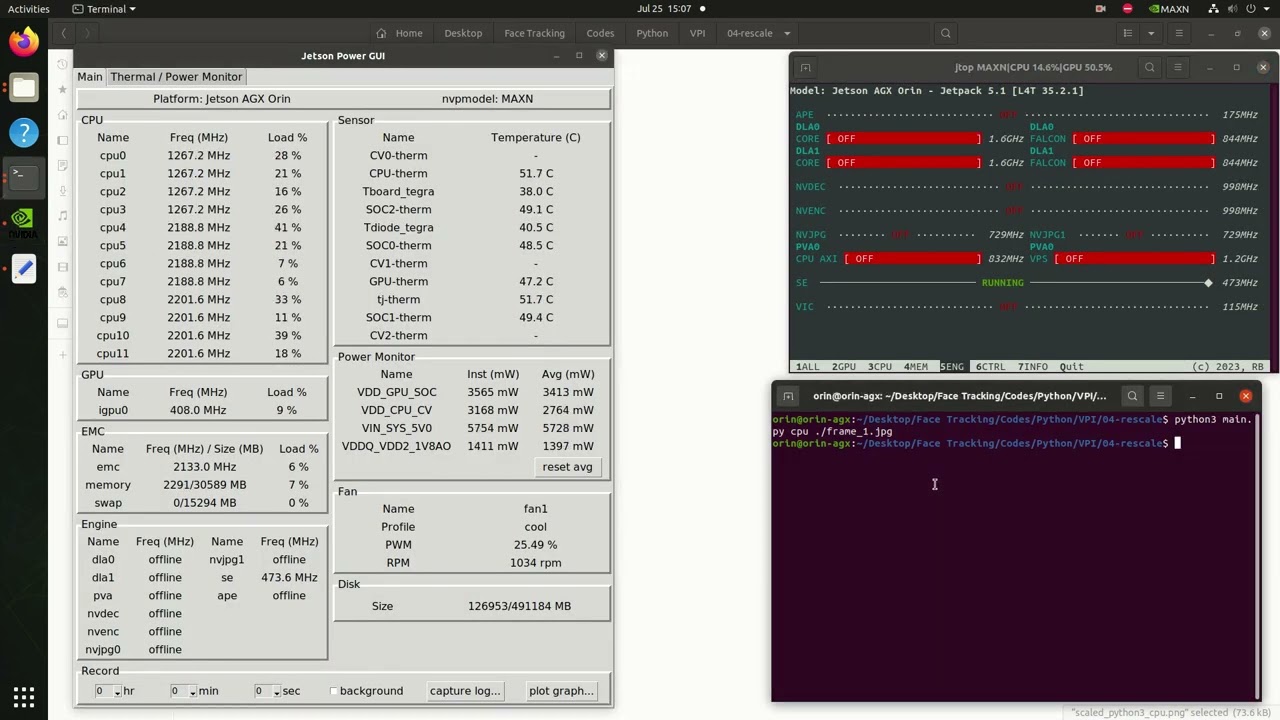Image resolution: width=1280 pixels, height=720 pixels.
Task: Select 4MEM page in jtop
Action: [x=916, y=367]
